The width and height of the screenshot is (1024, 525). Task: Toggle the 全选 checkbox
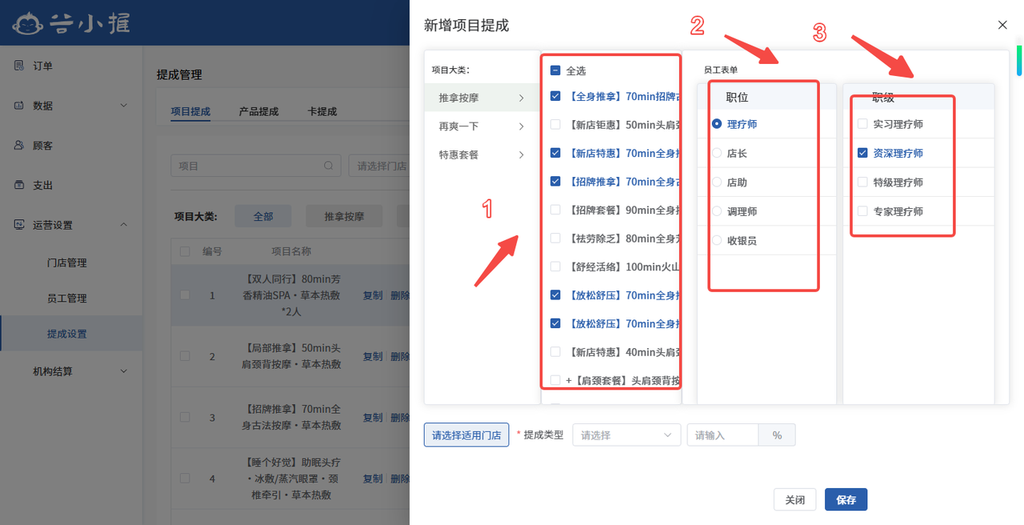pos(555,70)
